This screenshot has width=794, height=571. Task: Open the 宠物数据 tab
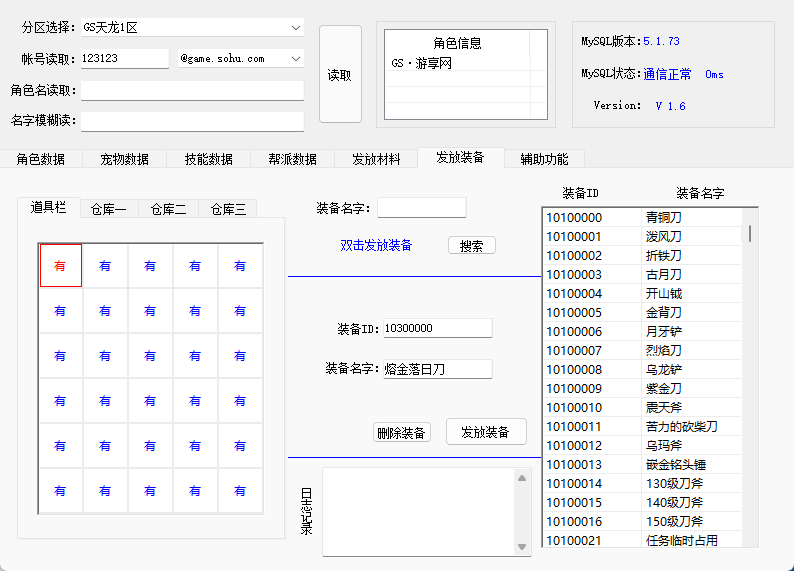(125, 159)
